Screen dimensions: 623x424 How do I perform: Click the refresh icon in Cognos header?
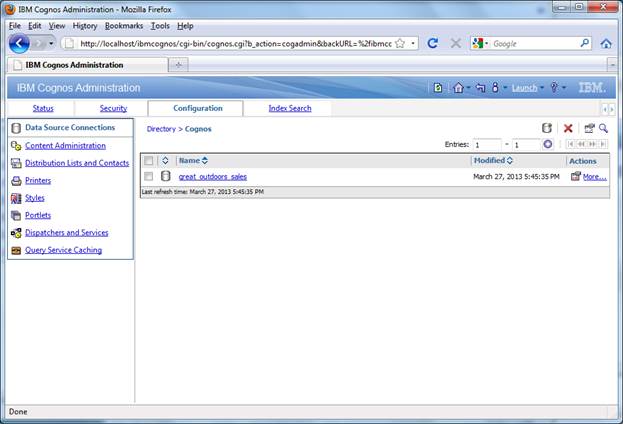pos(438,87)
